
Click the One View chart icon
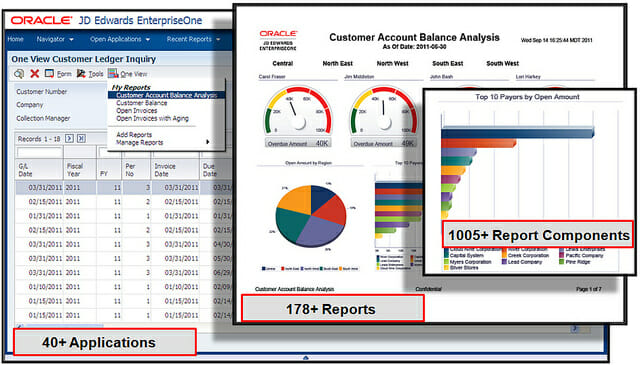[113, 73]
